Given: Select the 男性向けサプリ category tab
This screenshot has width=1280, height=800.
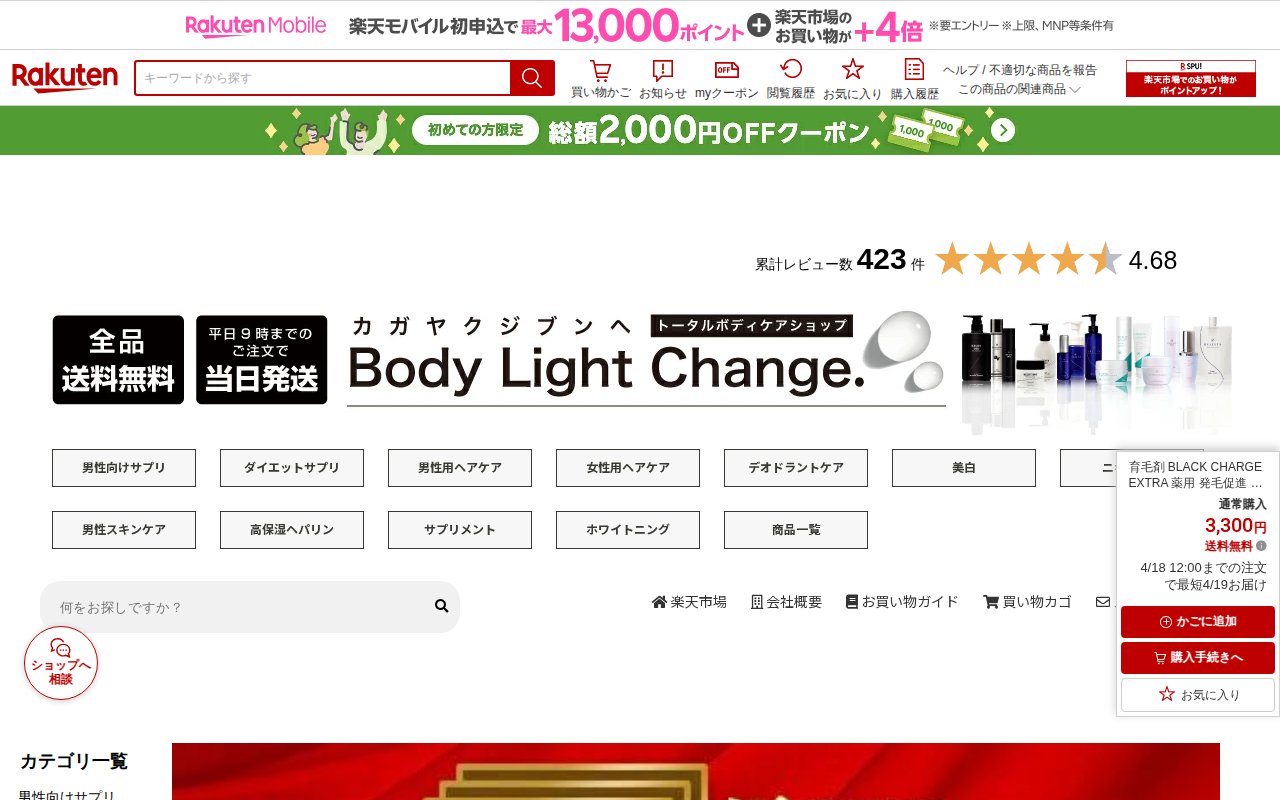Looking at the screenshot, I should tap(124, 468).
